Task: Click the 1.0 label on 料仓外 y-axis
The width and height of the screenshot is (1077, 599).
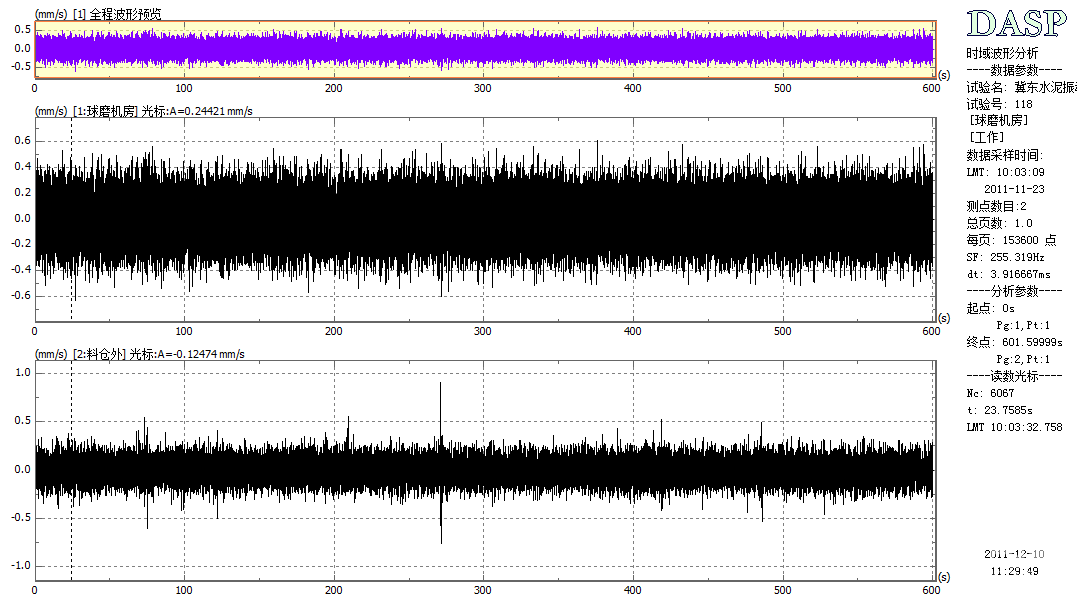Action: tap(23, 373)
